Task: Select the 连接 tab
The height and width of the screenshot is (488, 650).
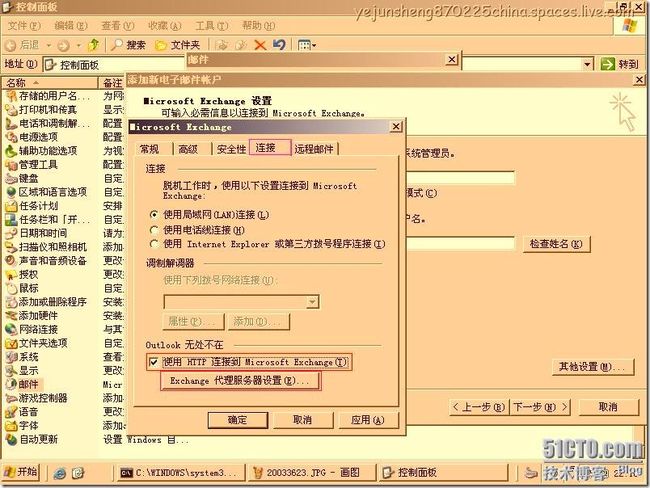Action: (x=270, y=148)
